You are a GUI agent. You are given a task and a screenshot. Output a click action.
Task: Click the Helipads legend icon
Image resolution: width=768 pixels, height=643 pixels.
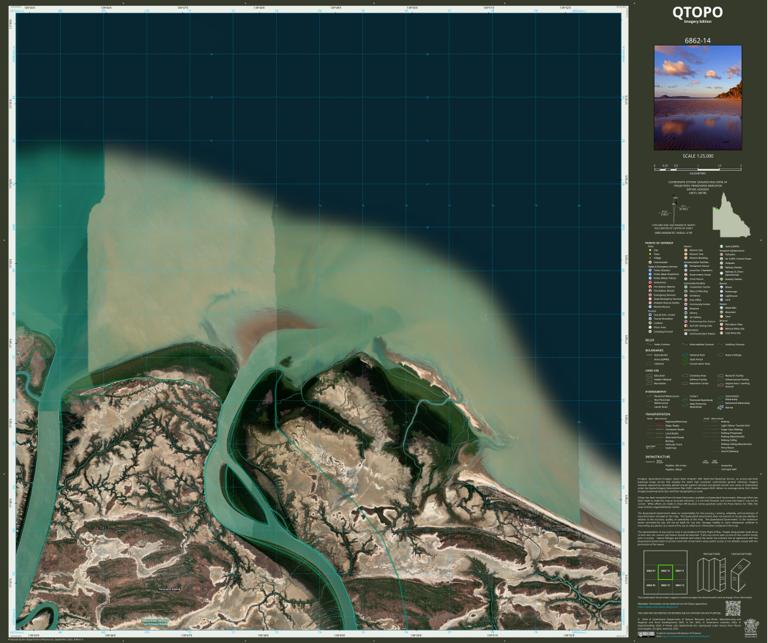(x=721, y=263)
